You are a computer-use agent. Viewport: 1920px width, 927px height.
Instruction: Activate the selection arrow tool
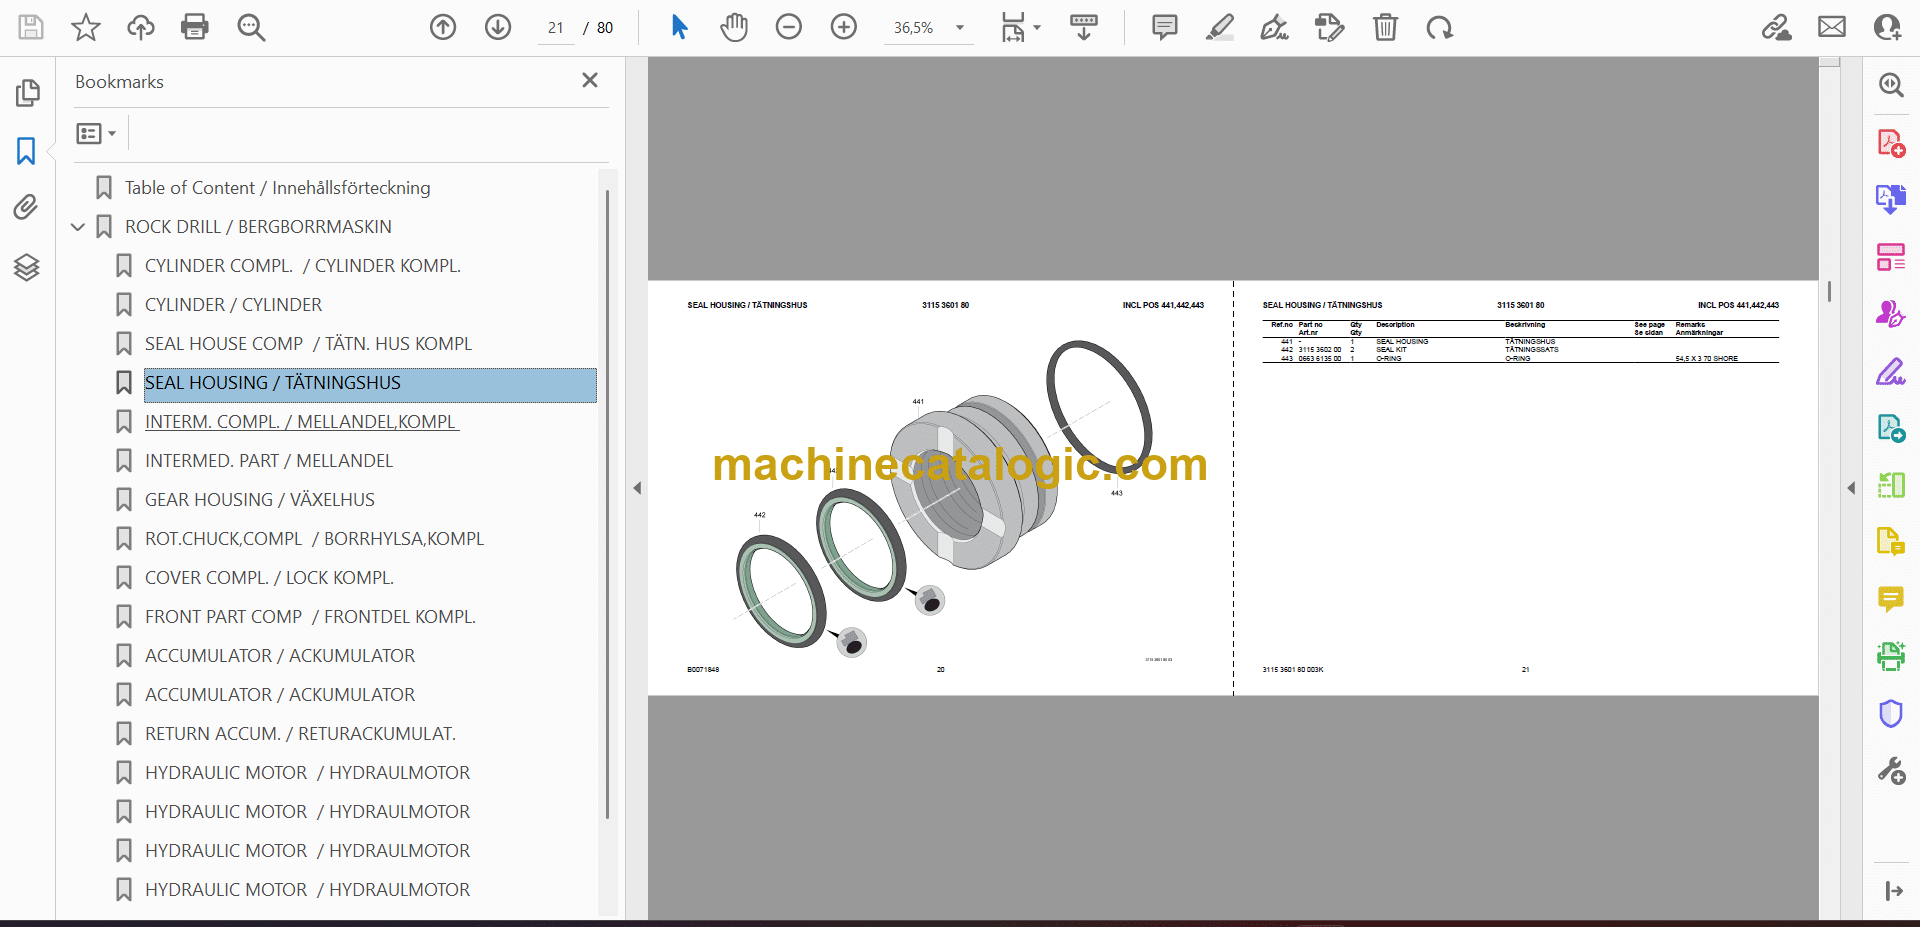click(680, 27)
